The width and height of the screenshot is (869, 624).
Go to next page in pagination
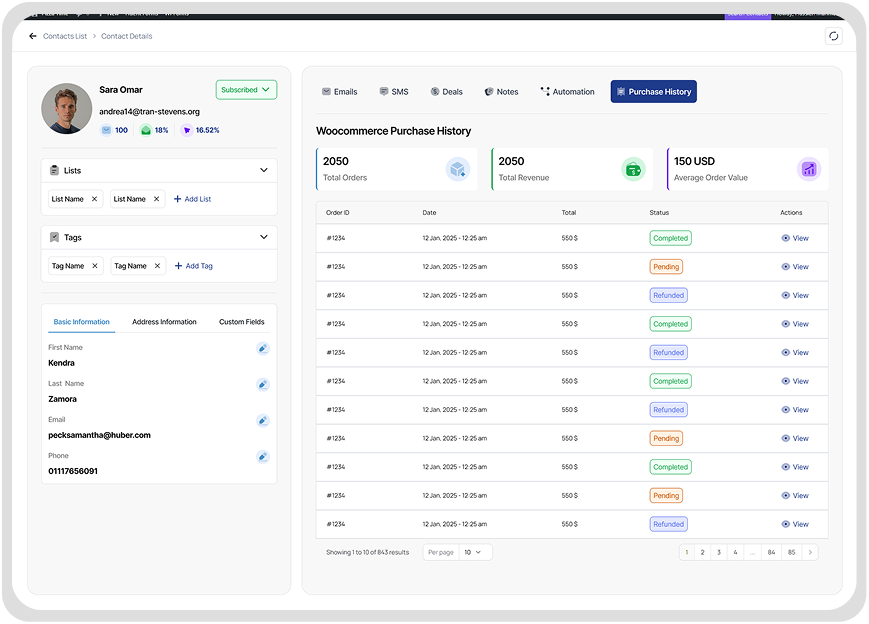[x=810, y=552]
